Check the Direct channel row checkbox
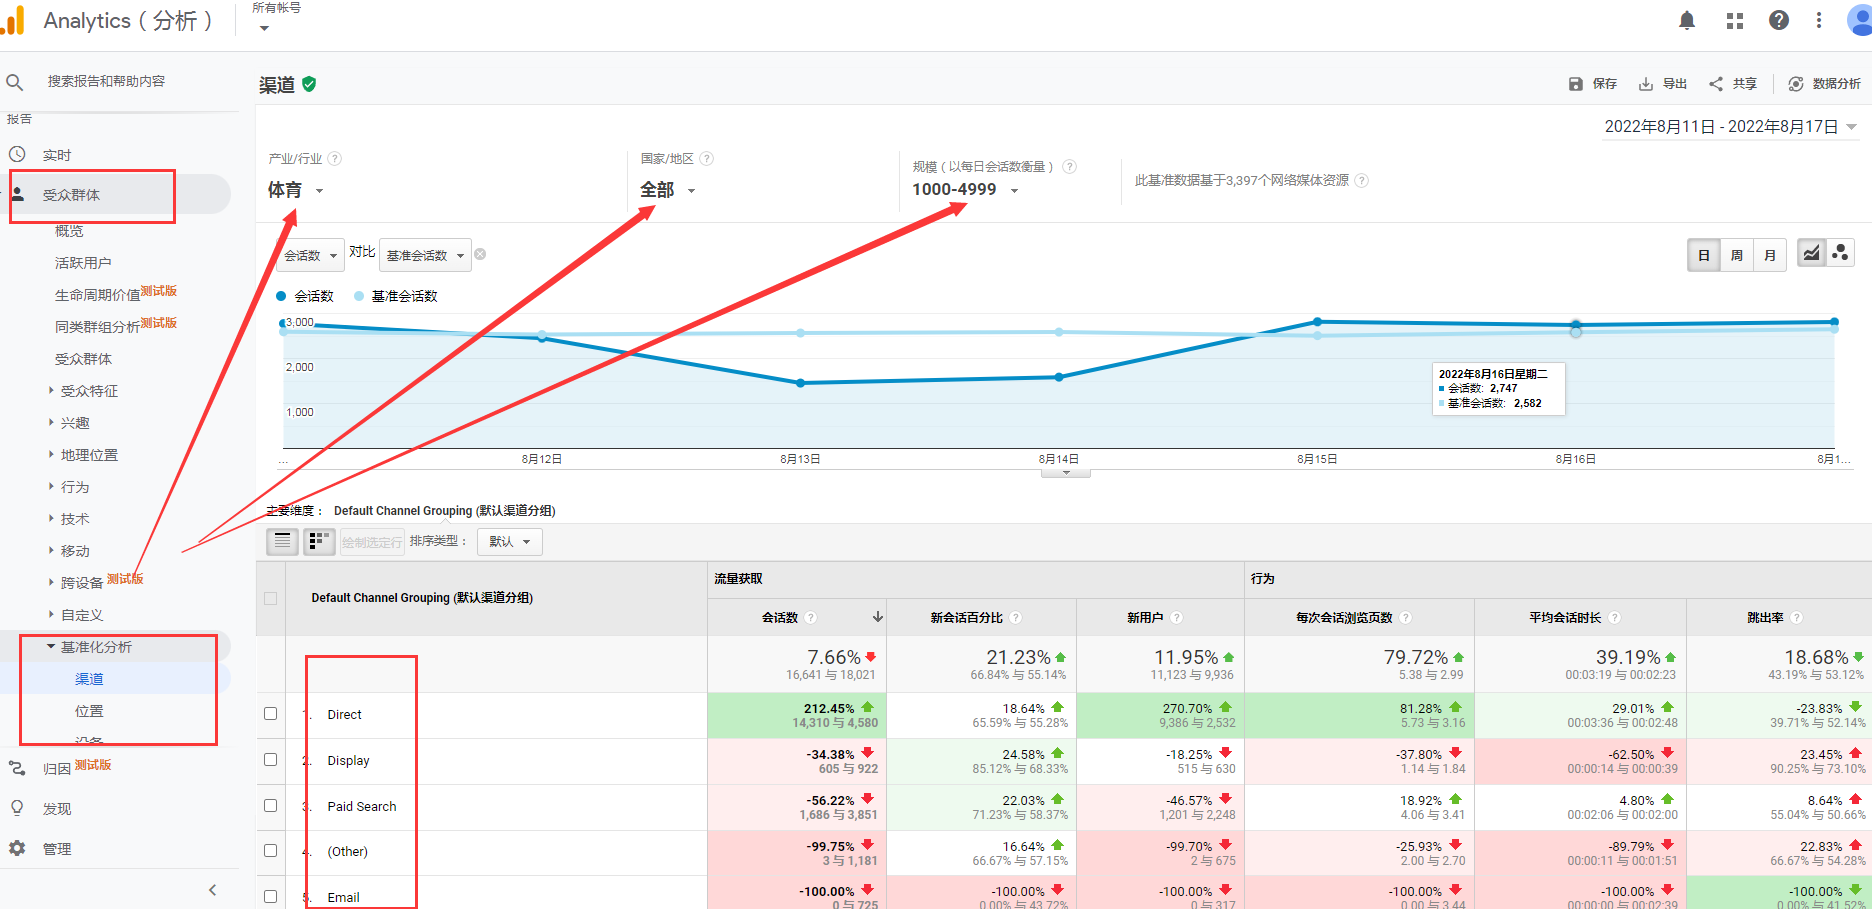Screen dimensions: 1872x909 (270, 714)
